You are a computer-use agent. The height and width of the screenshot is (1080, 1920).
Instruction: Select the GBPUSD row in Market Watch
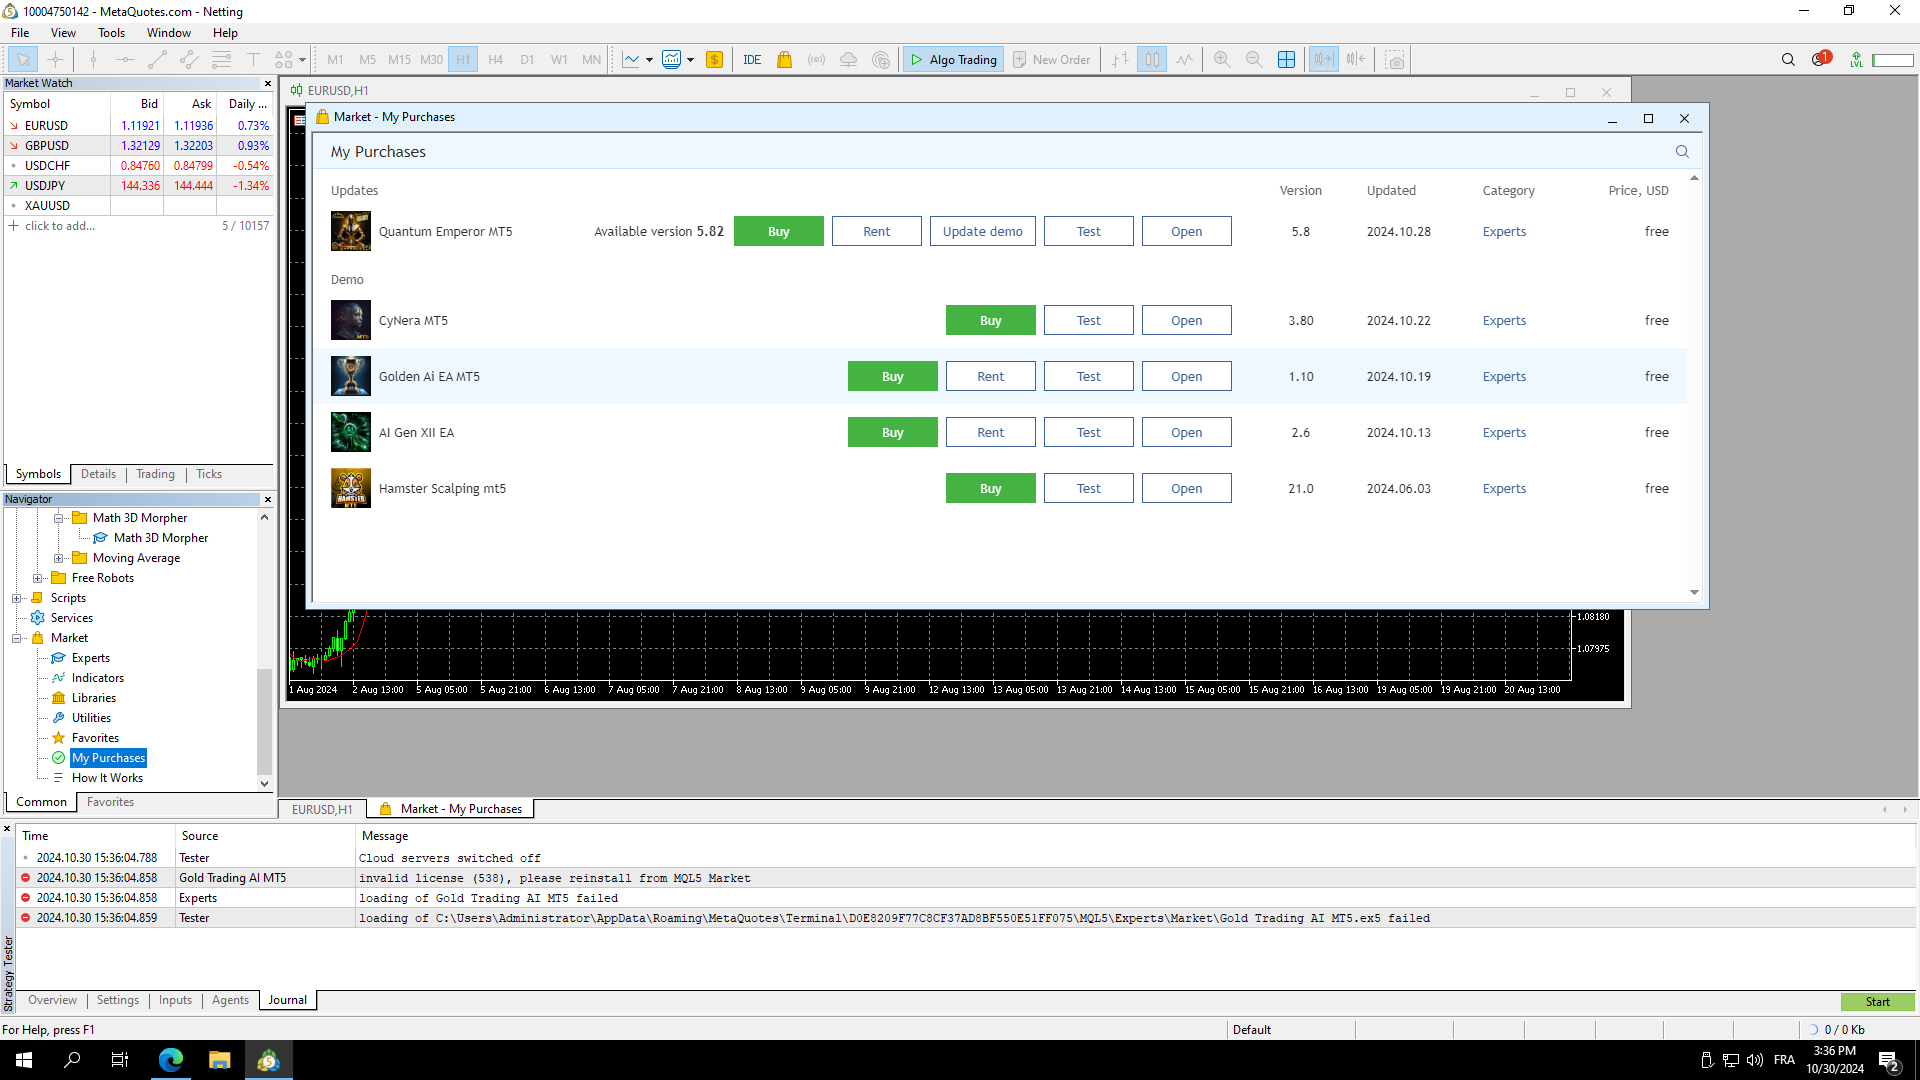pyautogui.click(x=139, y=146)
